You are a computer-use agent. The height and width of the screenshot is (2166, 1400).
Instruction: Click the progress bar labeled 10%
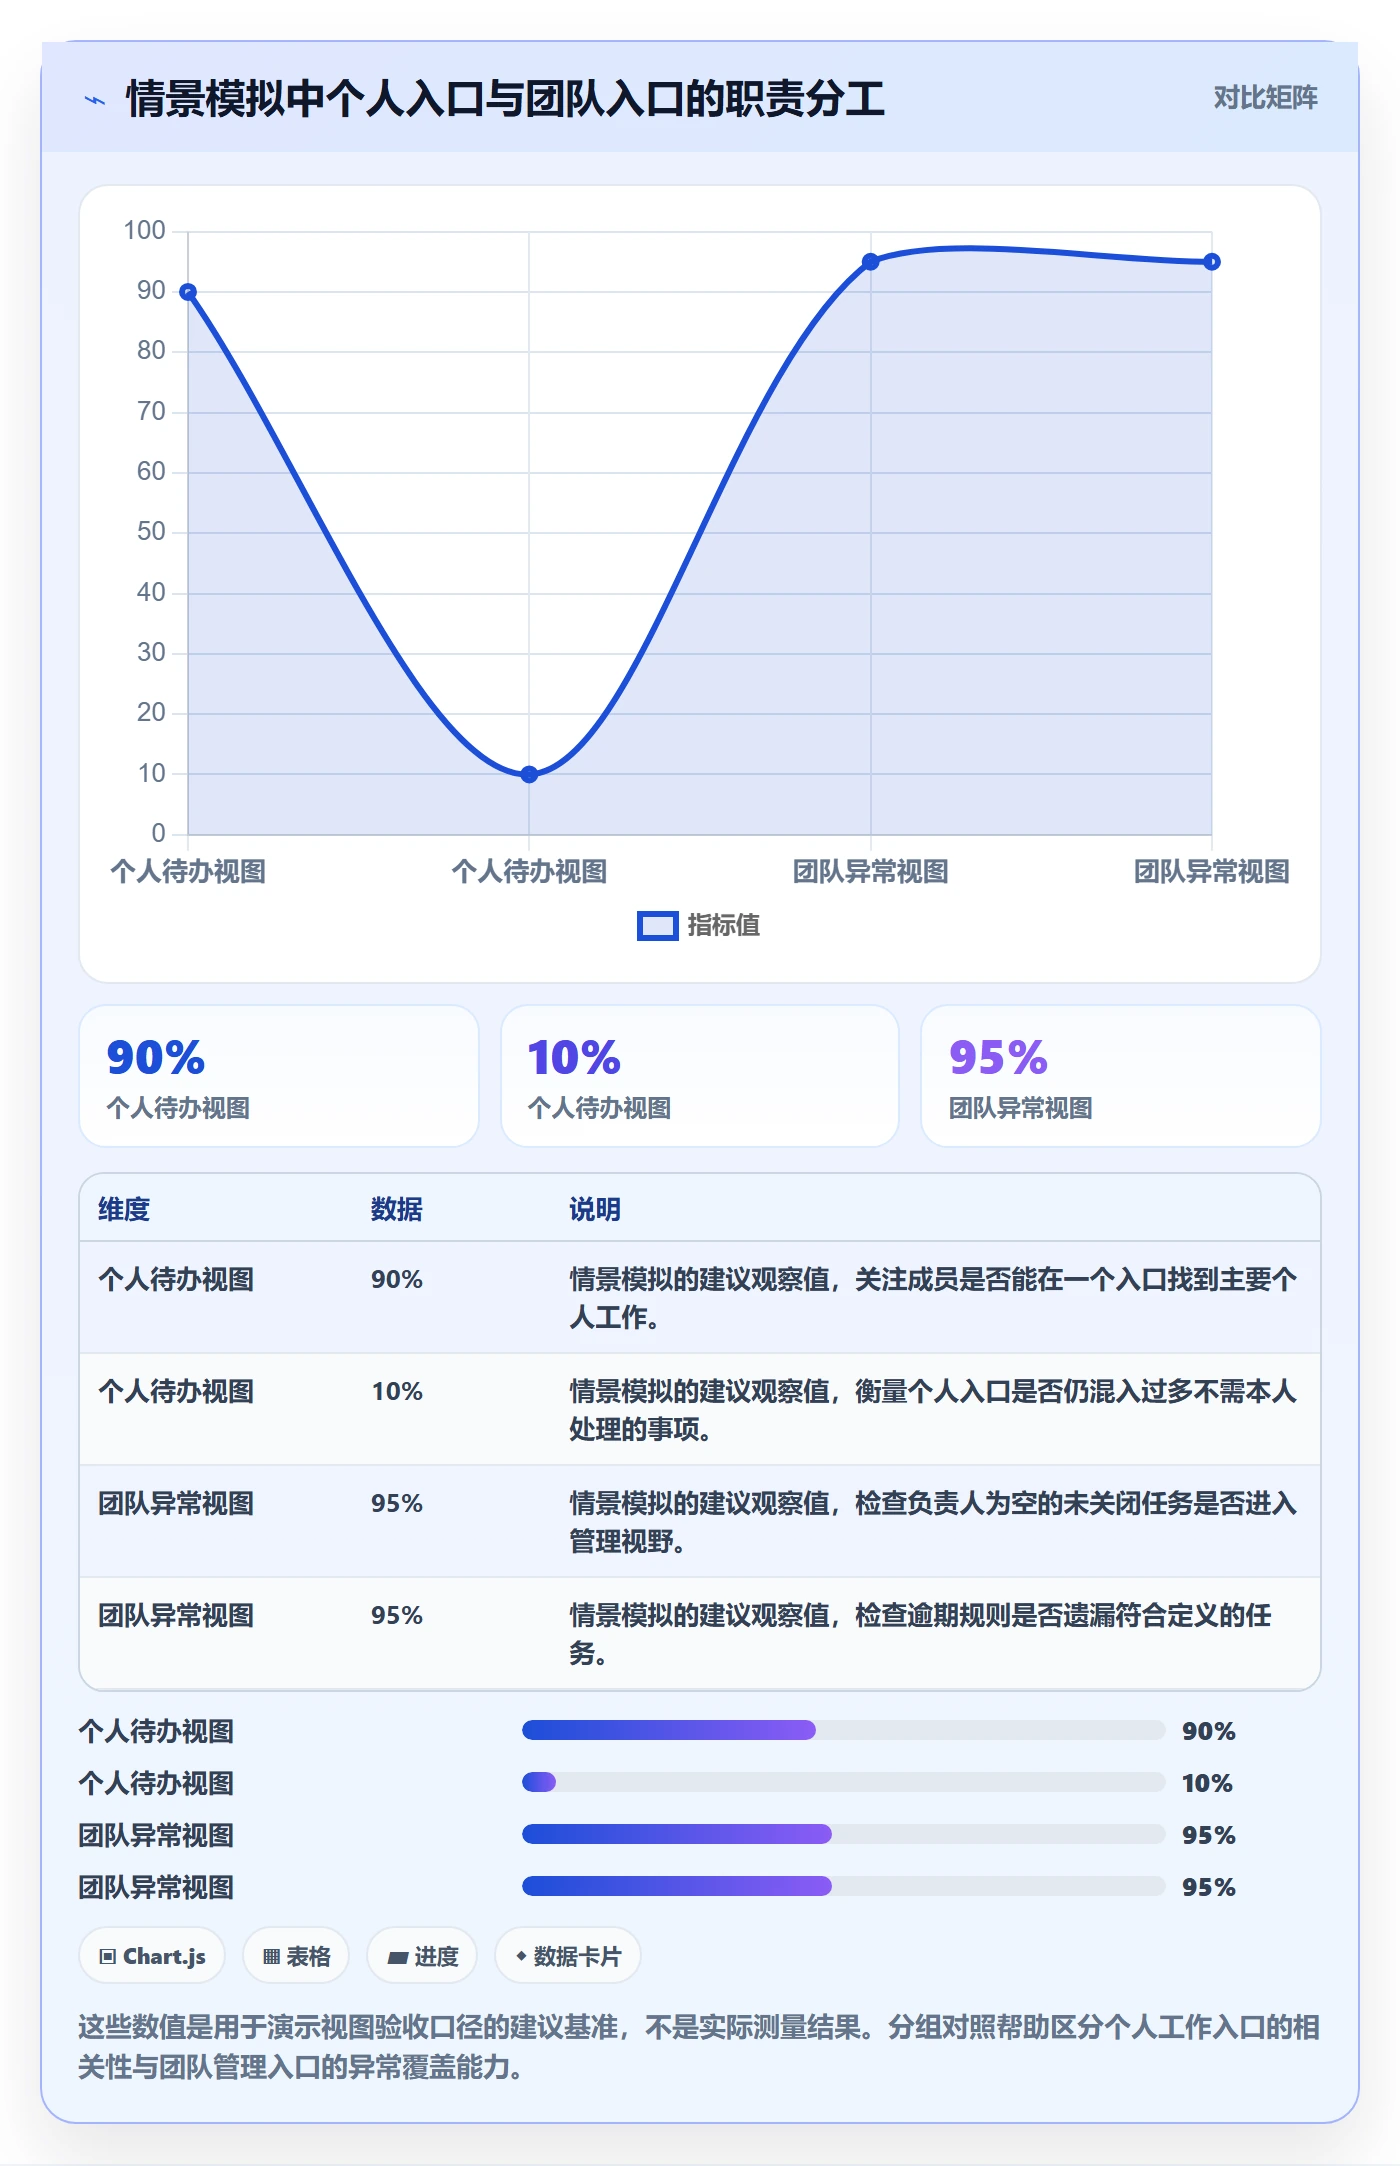(843, 1782)
